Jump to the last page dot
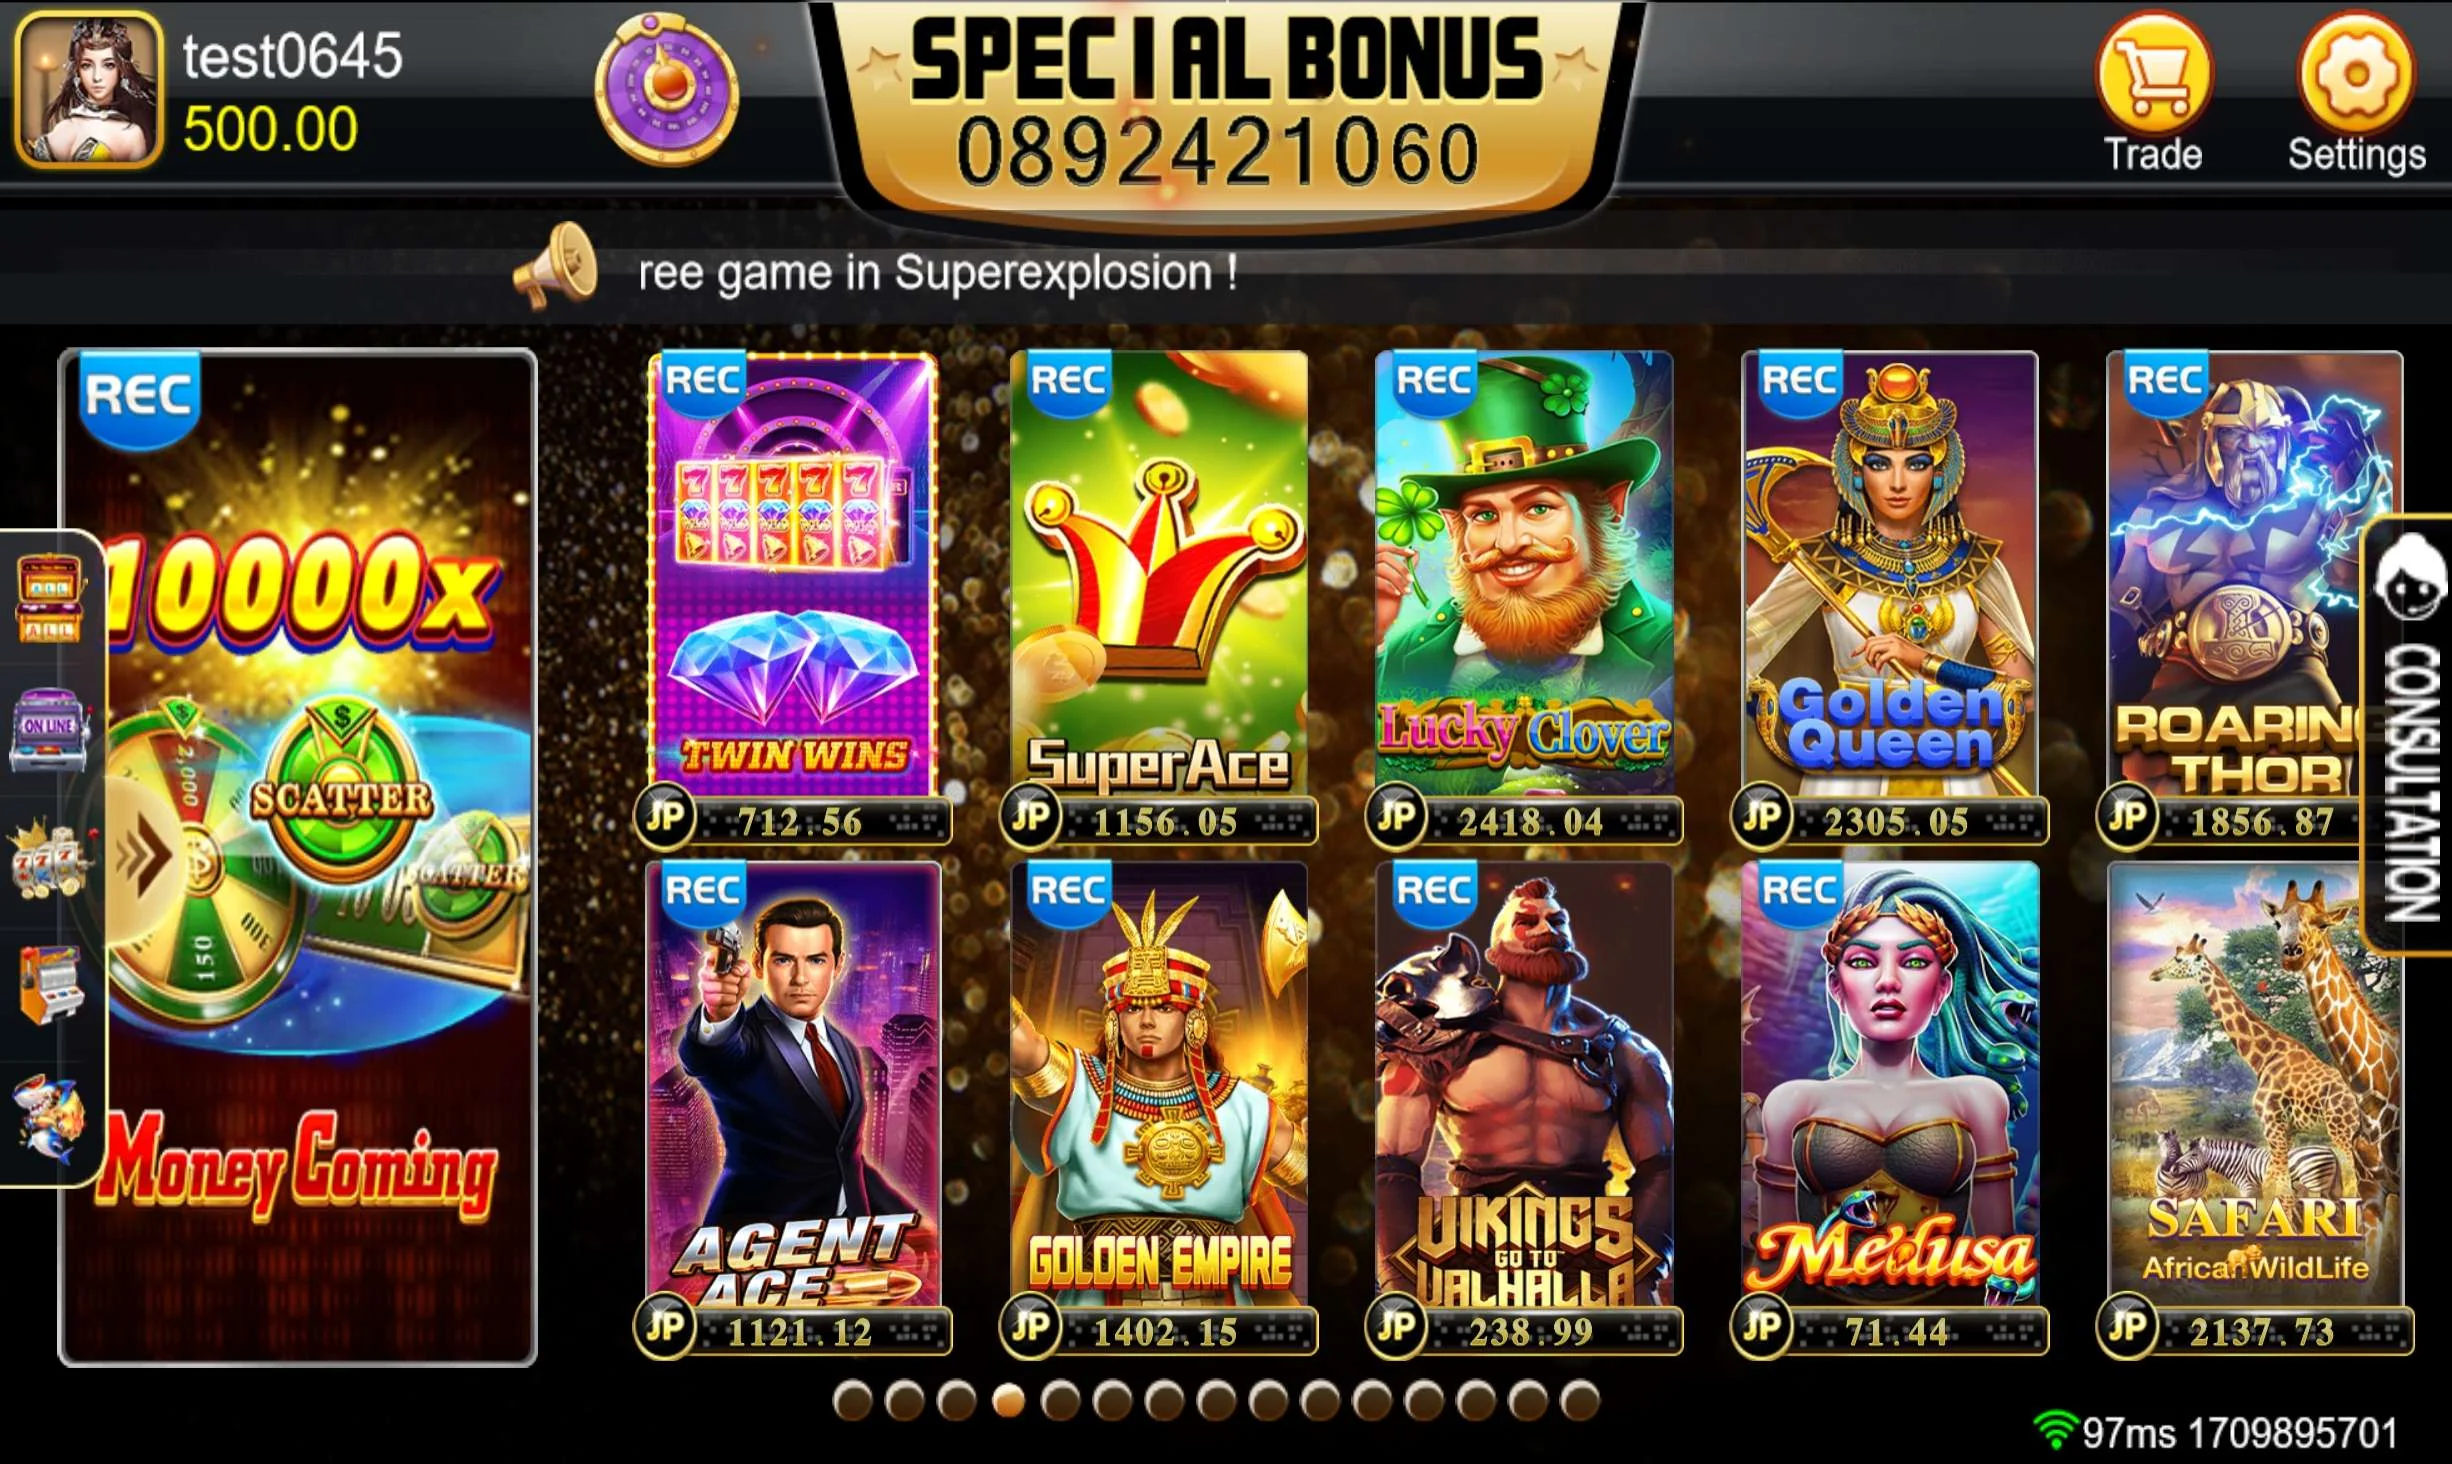This screenshot has width=2452, height=1464. [1581, 1400]
